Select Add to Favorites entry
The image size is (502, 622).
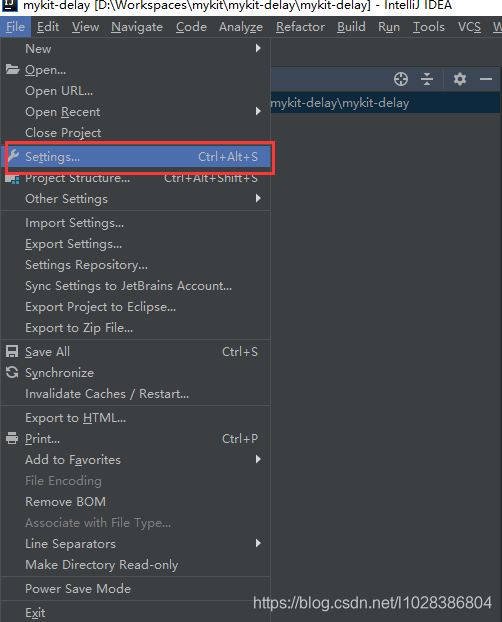(x=136, y=460)
